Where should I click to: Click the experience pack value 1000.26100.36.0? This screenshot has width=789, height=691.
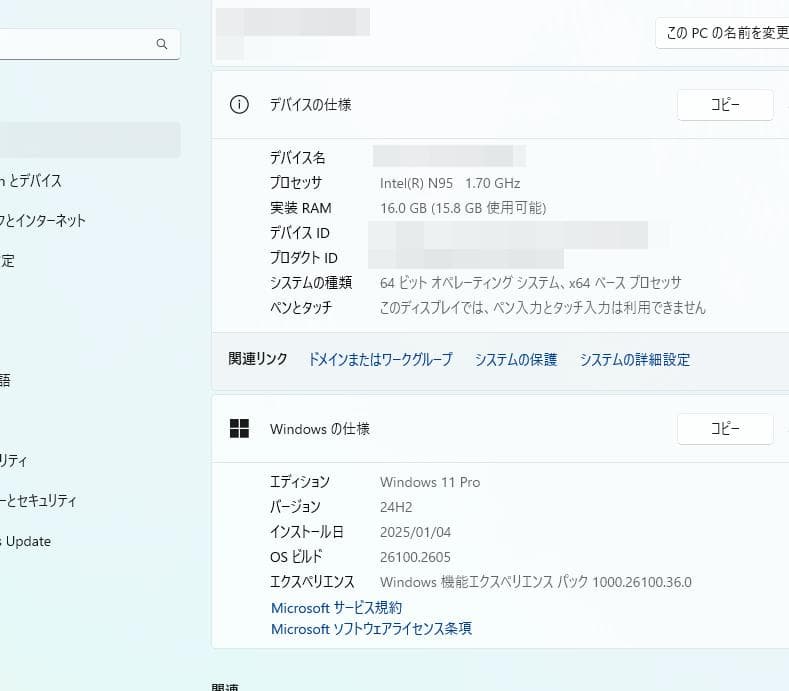[x=642, y=582]
